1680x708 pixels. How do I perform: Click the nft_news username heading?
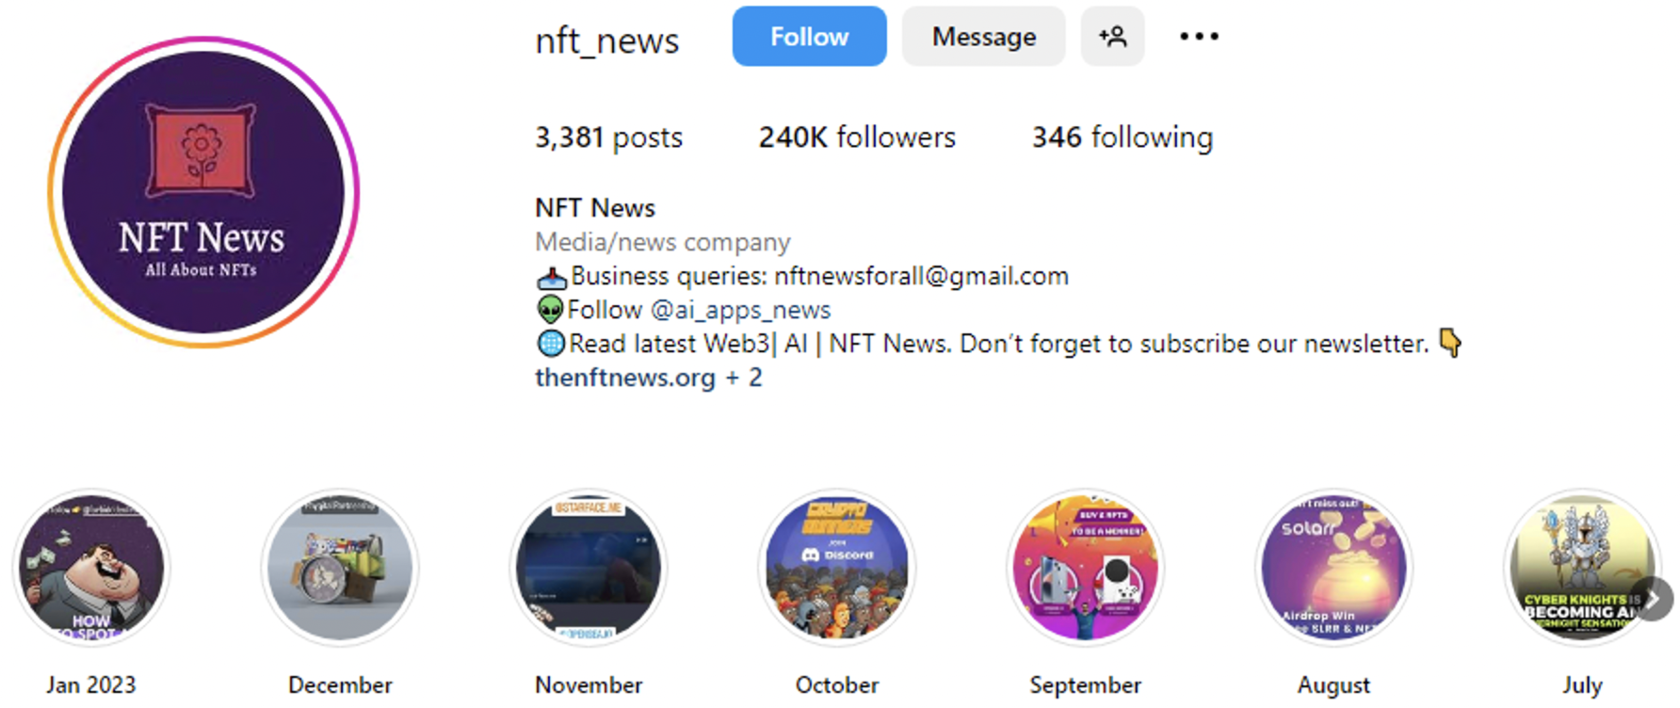(607, 41)
